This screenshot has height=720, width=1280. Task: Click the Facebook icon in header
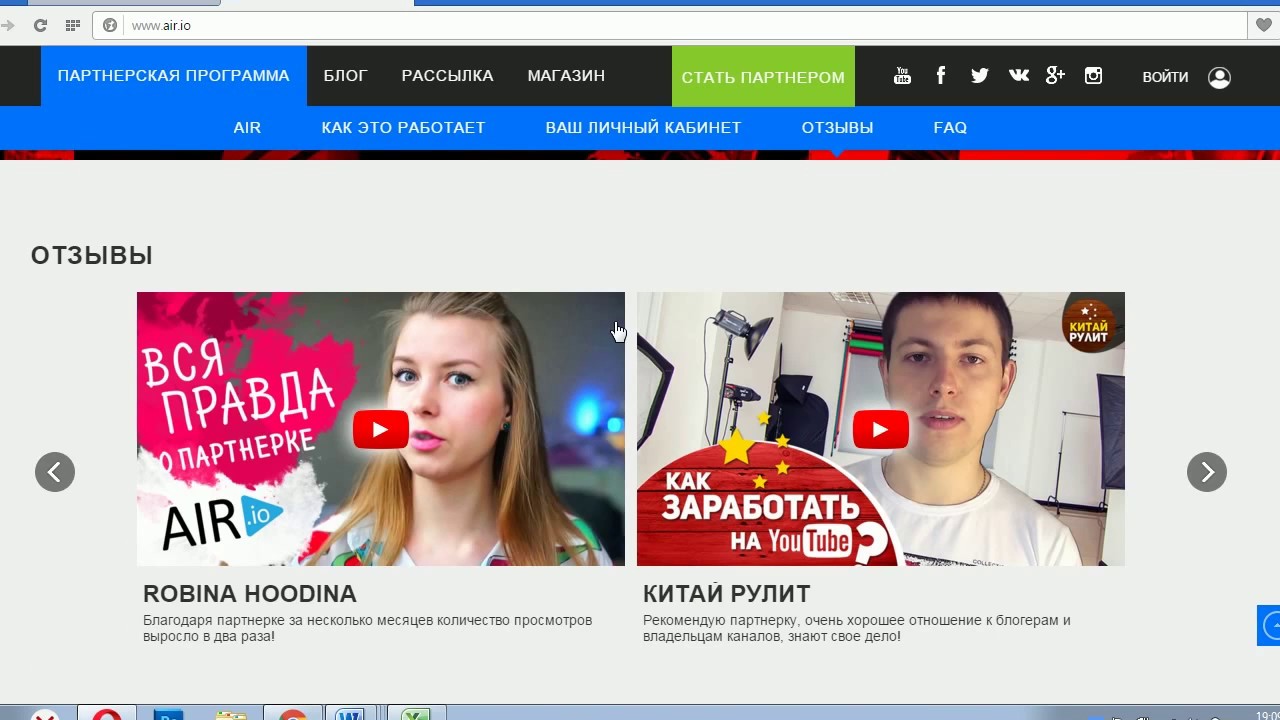click(941, 76)
